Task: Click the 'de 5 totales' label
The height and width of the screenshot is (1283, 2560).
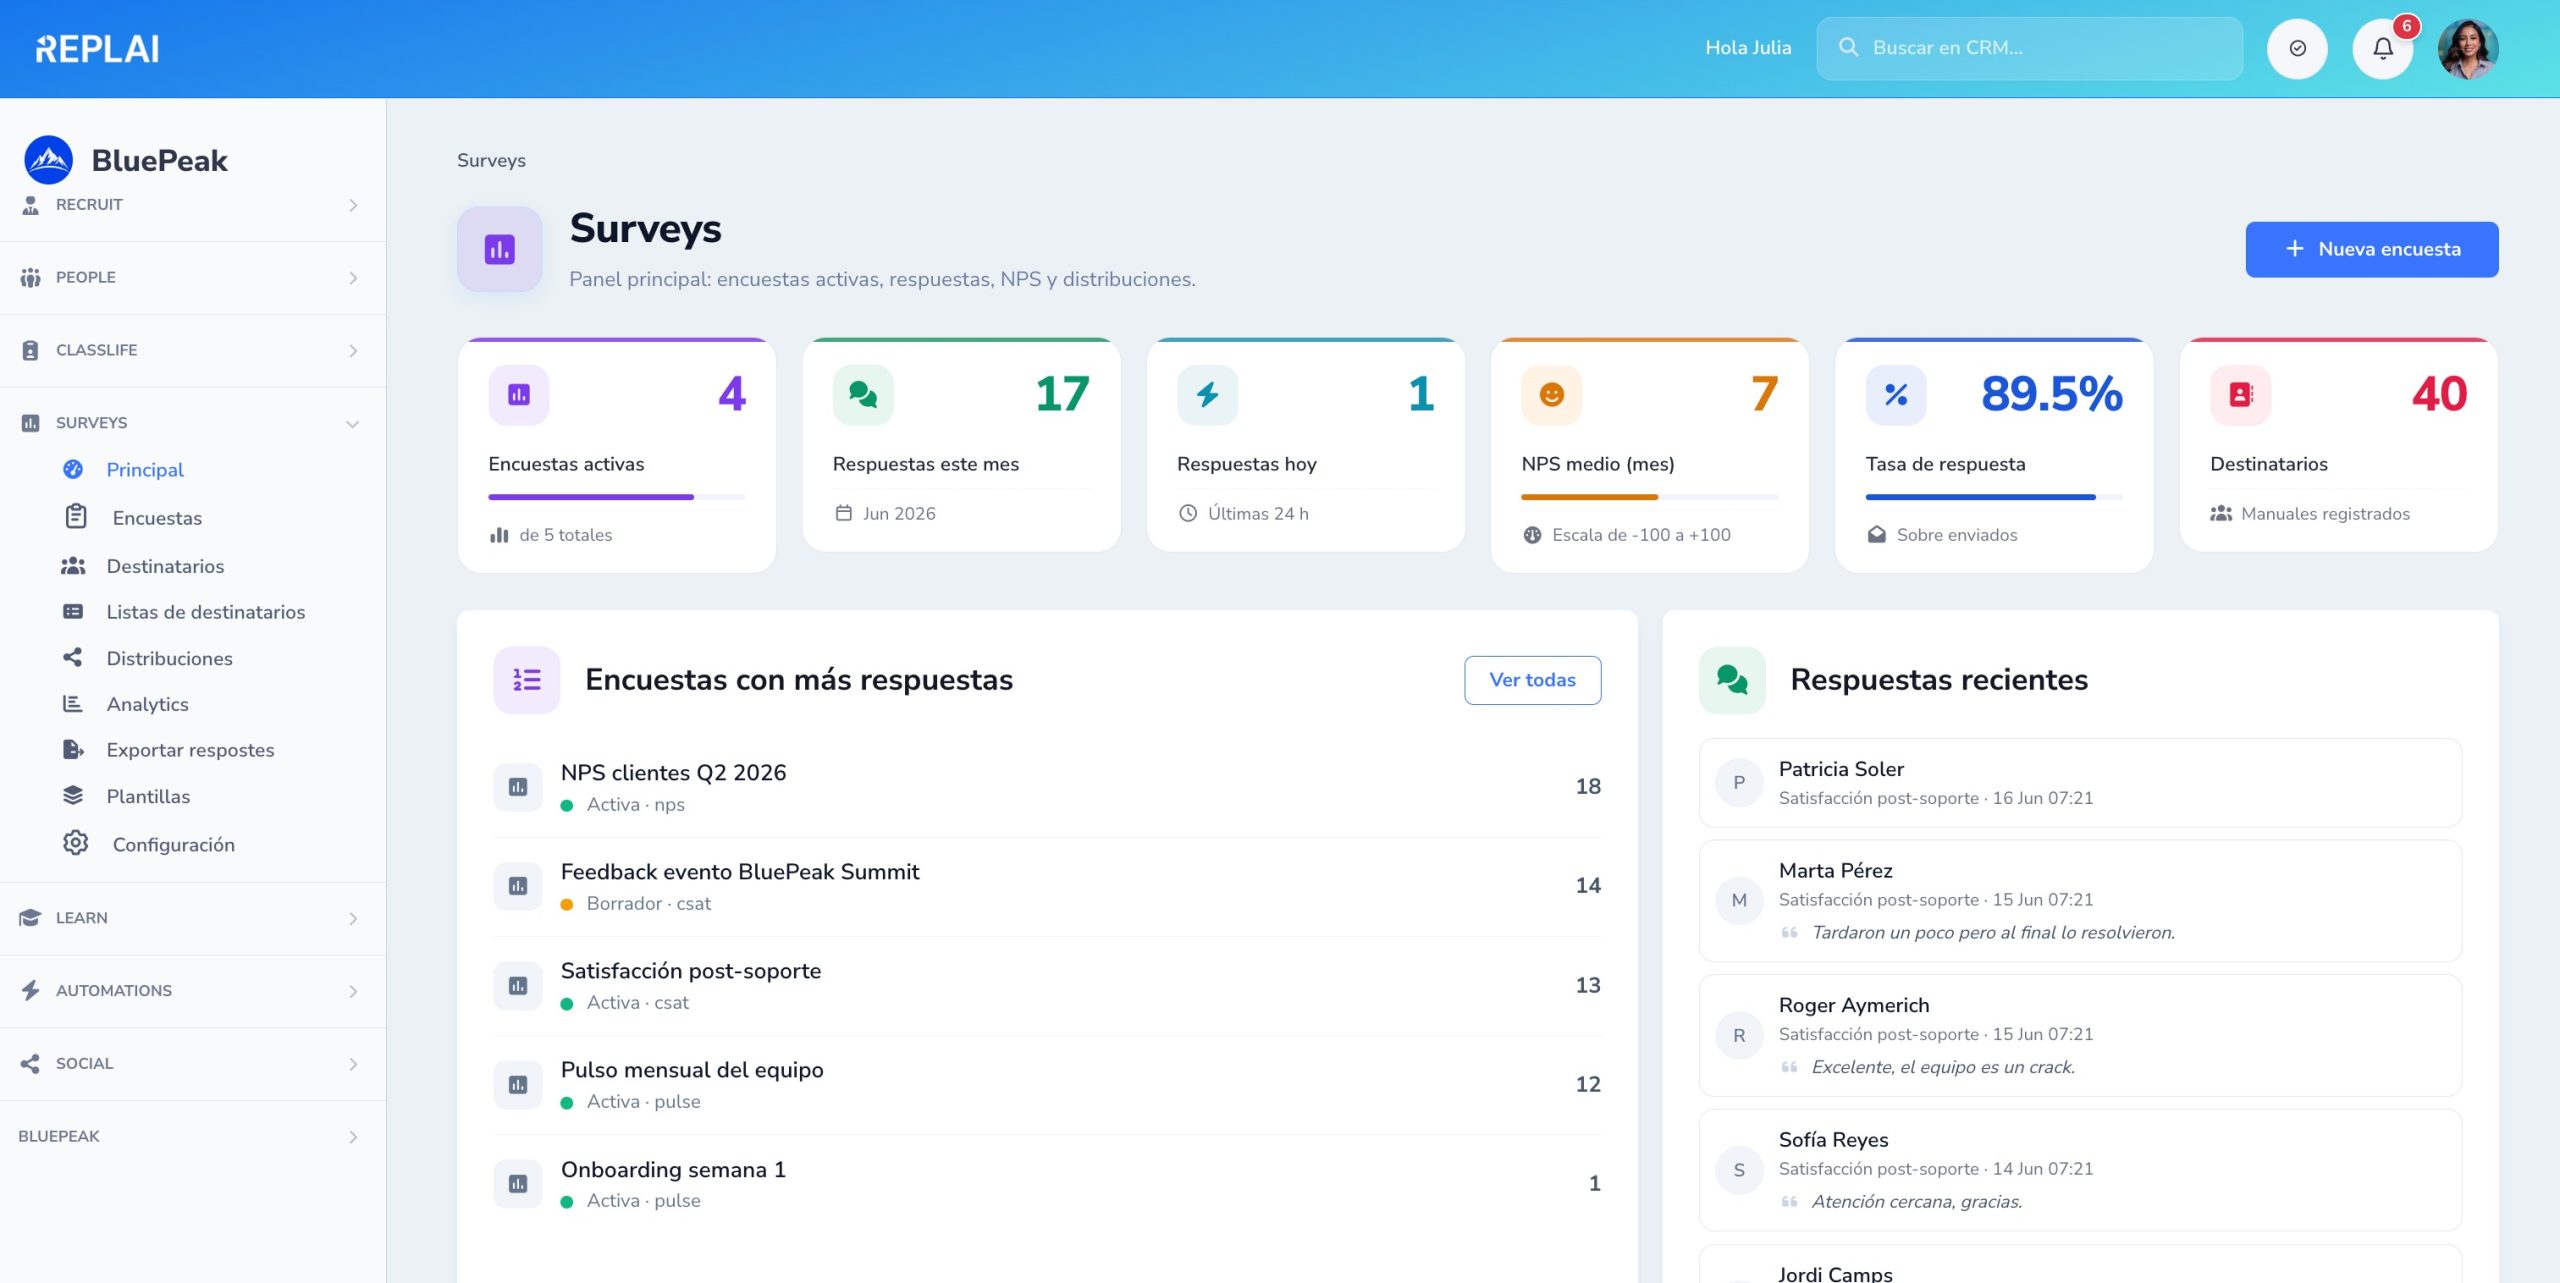Action: click(x=566, y=535)
